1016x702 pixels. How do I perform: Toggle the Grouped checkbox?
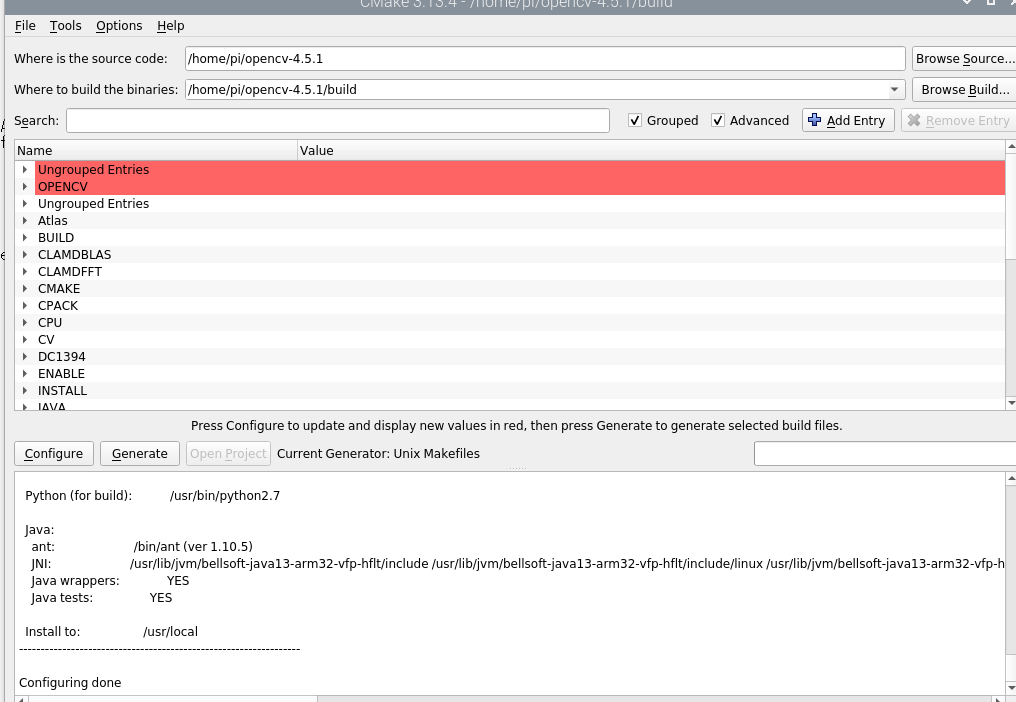[x=635, y=121]
